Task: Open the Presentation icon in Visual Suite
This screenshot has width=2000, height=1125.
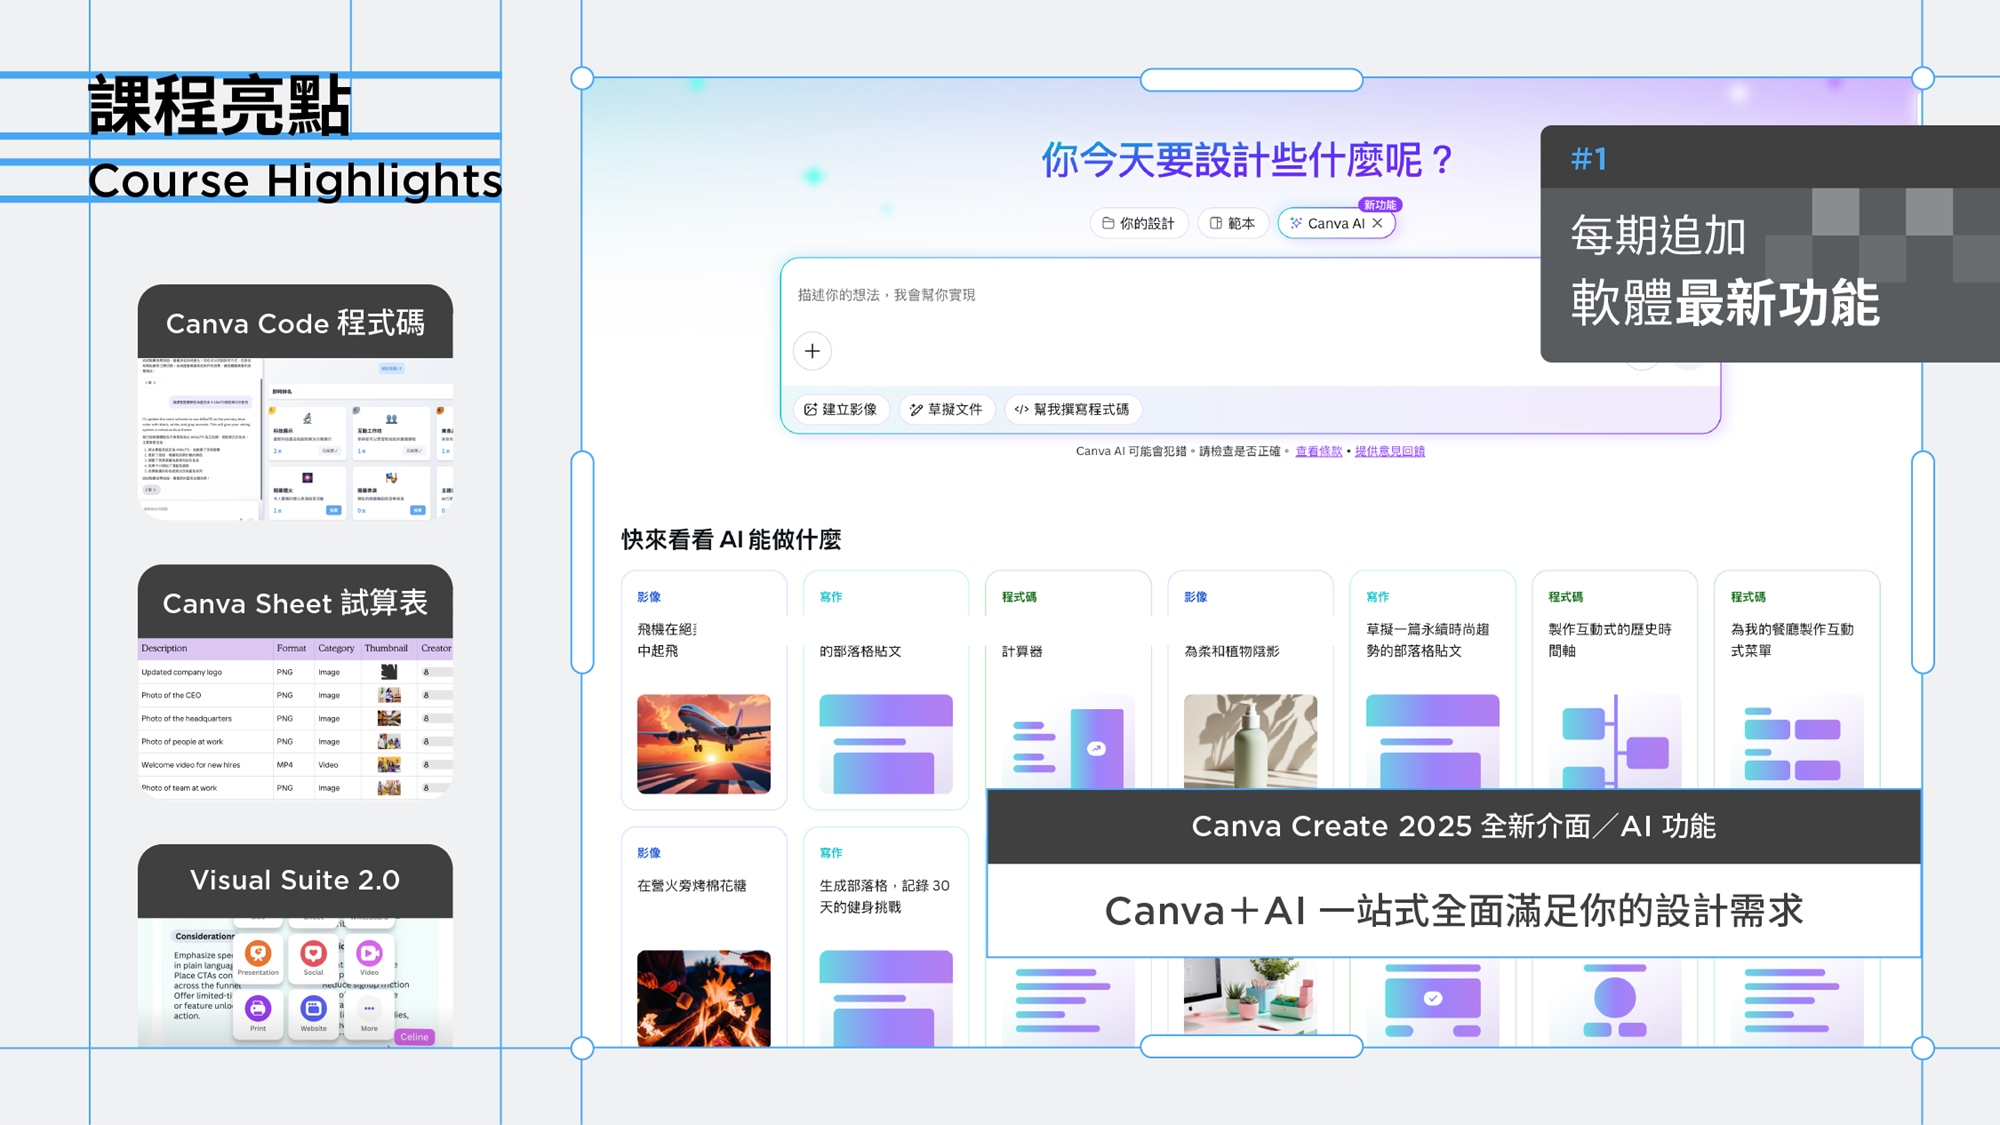Action: tap(258, 955)
